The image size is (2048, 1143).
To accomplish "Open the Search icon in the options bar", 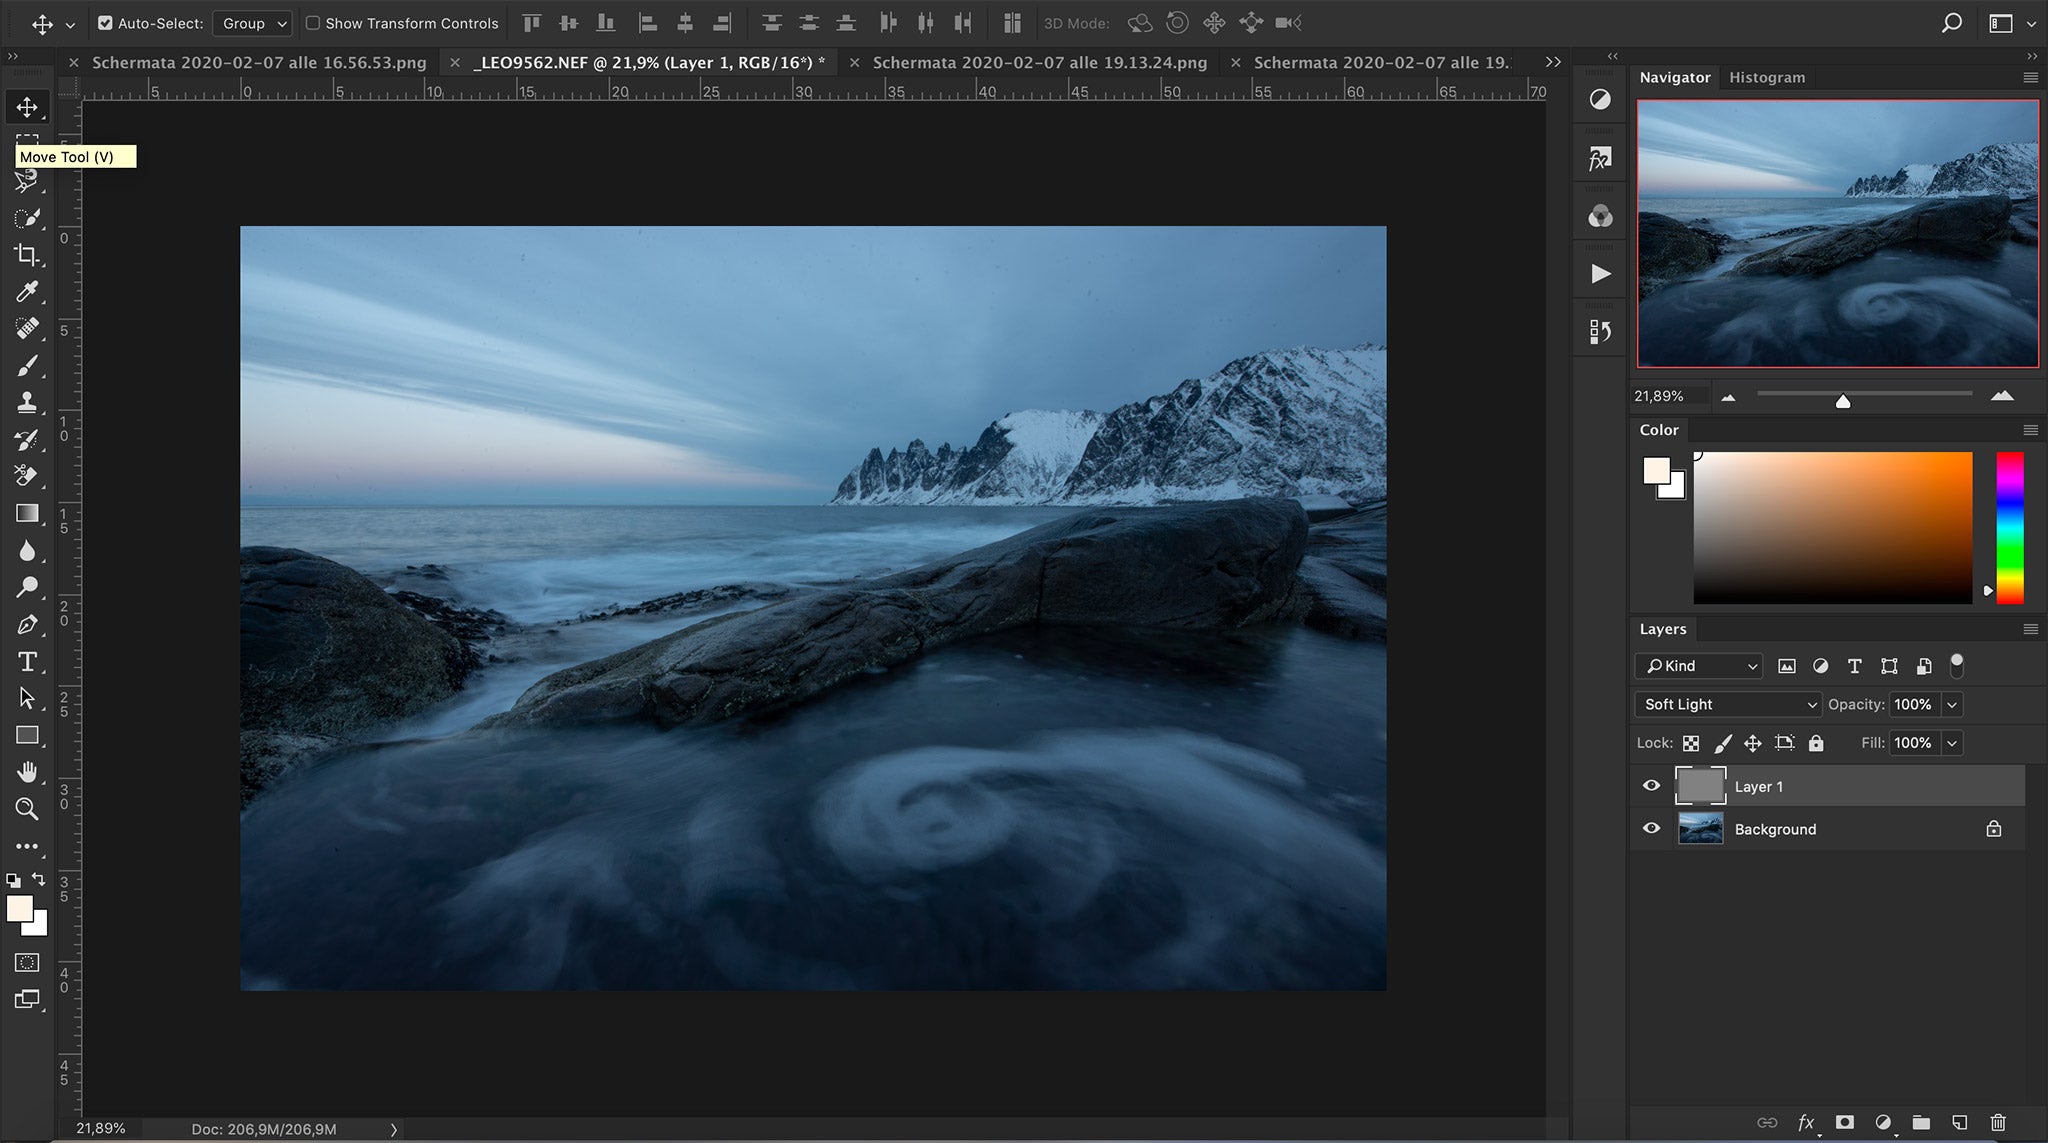I will (x=1951, y=22).
